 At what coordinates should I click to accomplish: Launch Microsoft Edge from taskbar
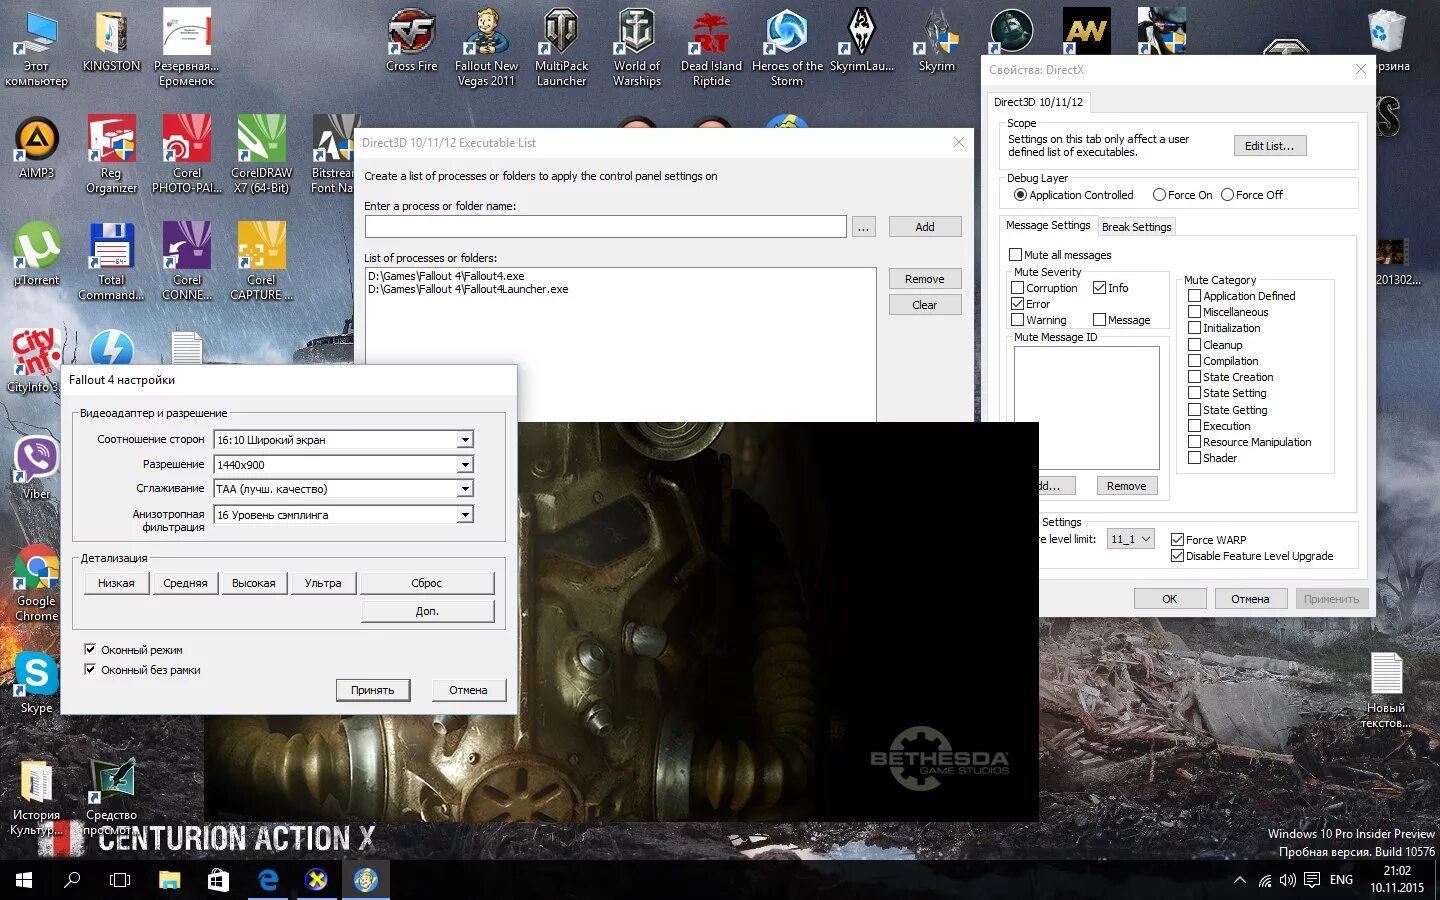[267, 880]
